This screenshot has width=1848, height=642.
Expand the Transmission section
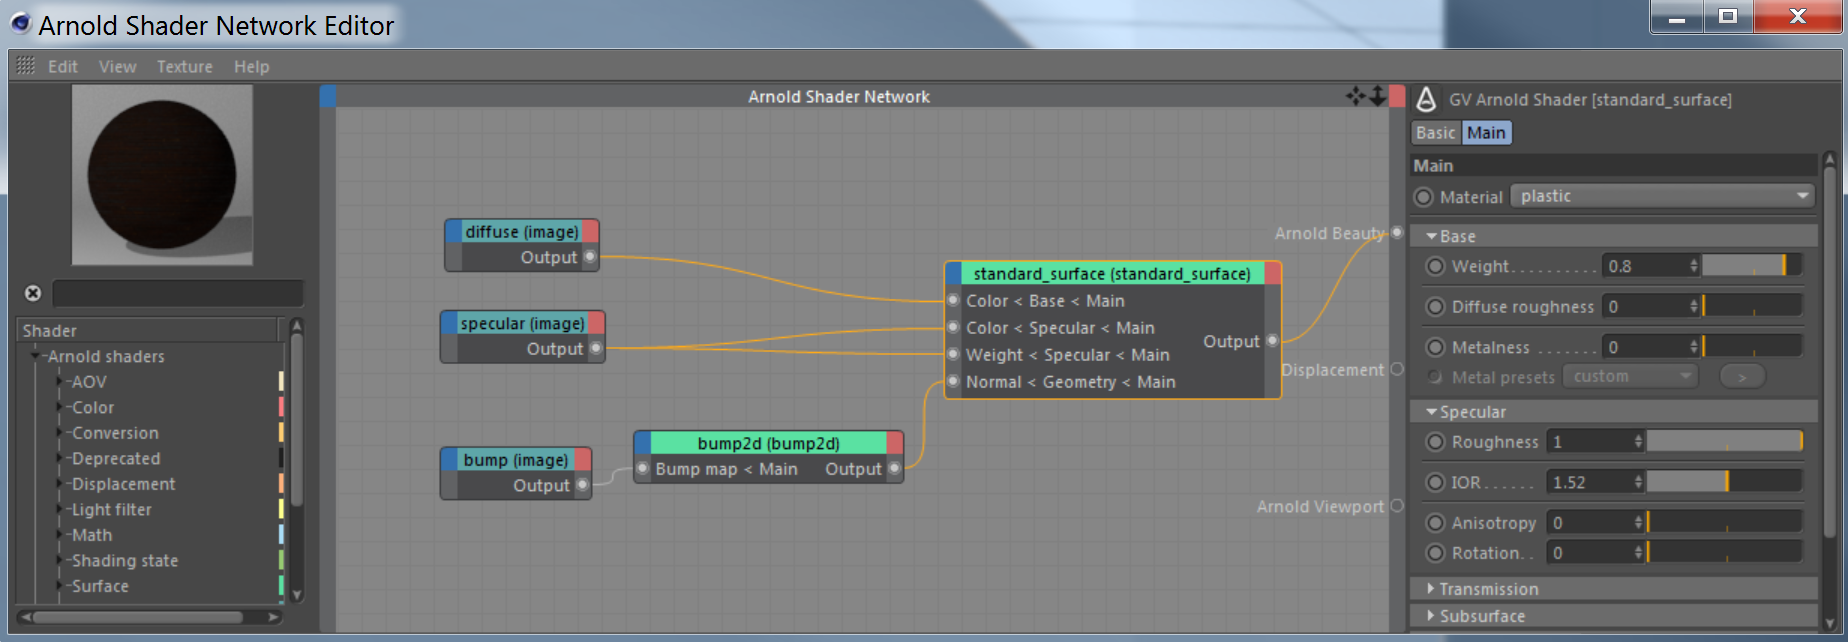[1431, 588]
